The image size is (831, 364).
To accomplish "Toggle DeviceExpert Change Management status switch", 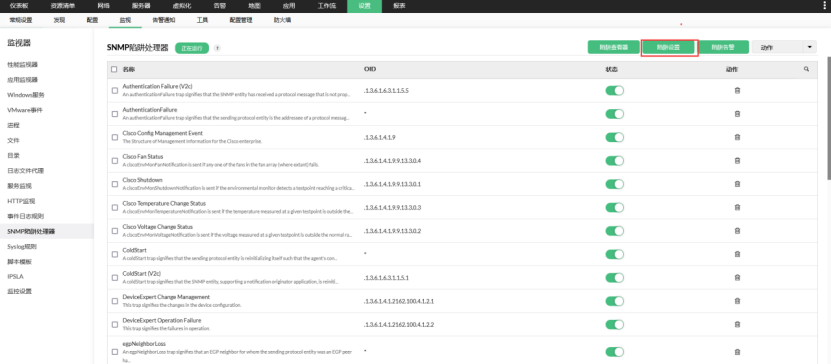I will pos(615,301).
